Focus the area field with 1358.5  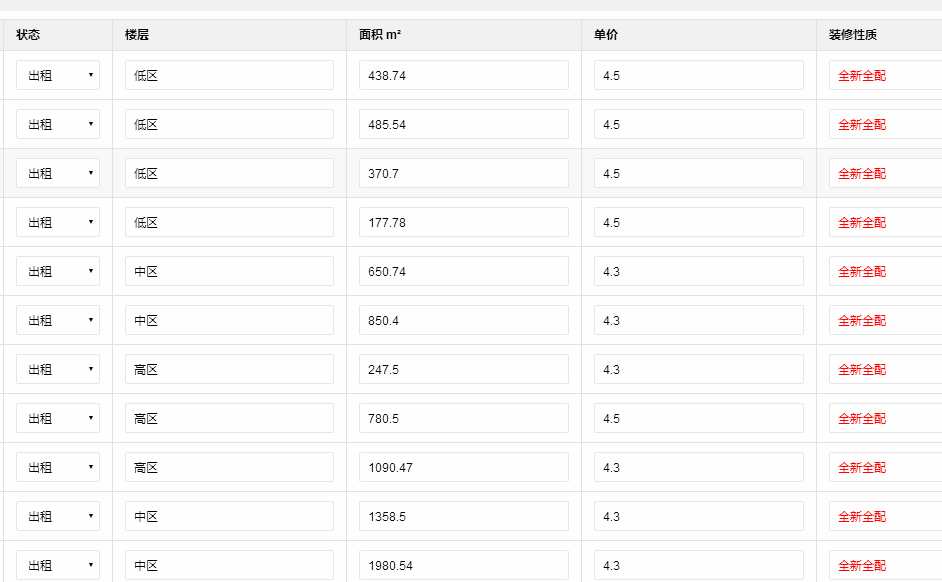[464, 516]
